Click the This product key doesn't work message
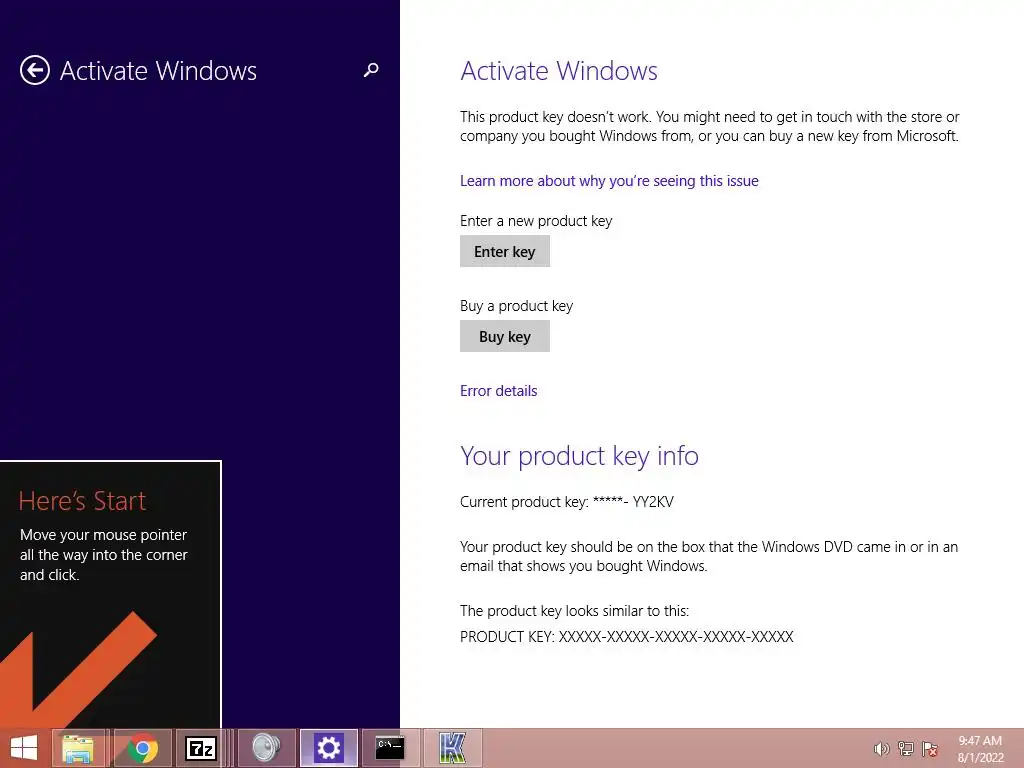The width and height of the screenshot is (1024, 768). point(710,126)
